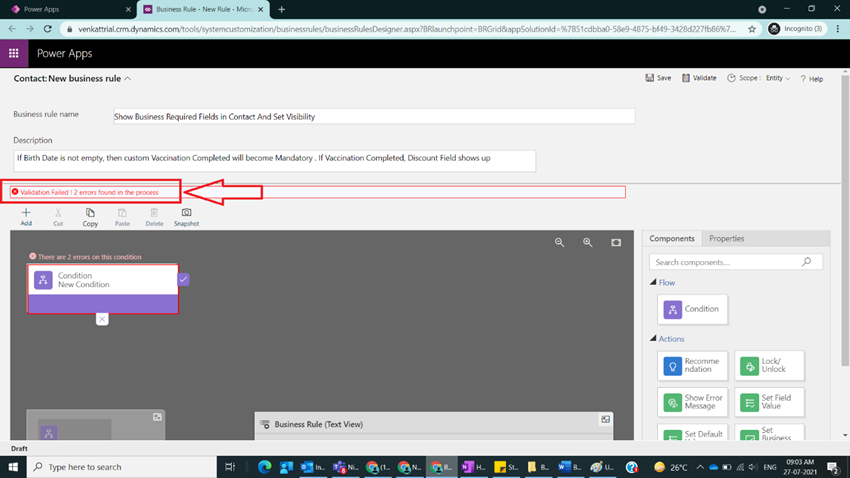Open Microsoft Edge from the taskbar

point(265,467)
